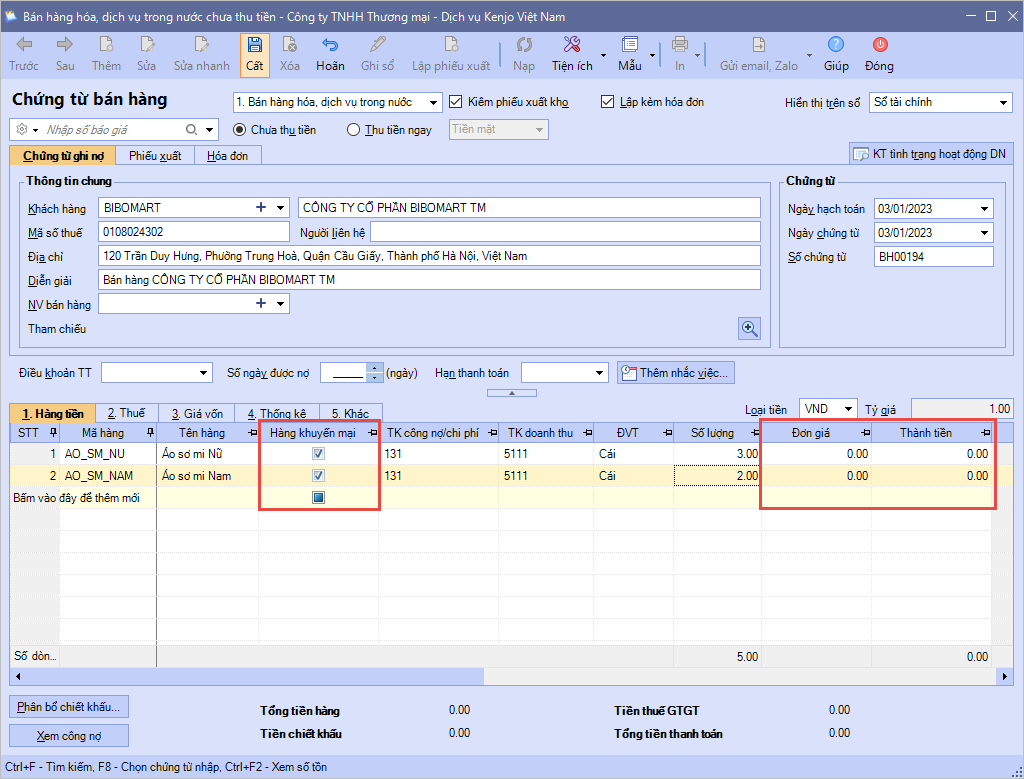
Task: Switch to the Phiếu xuất tab
Action: point(155,156)
